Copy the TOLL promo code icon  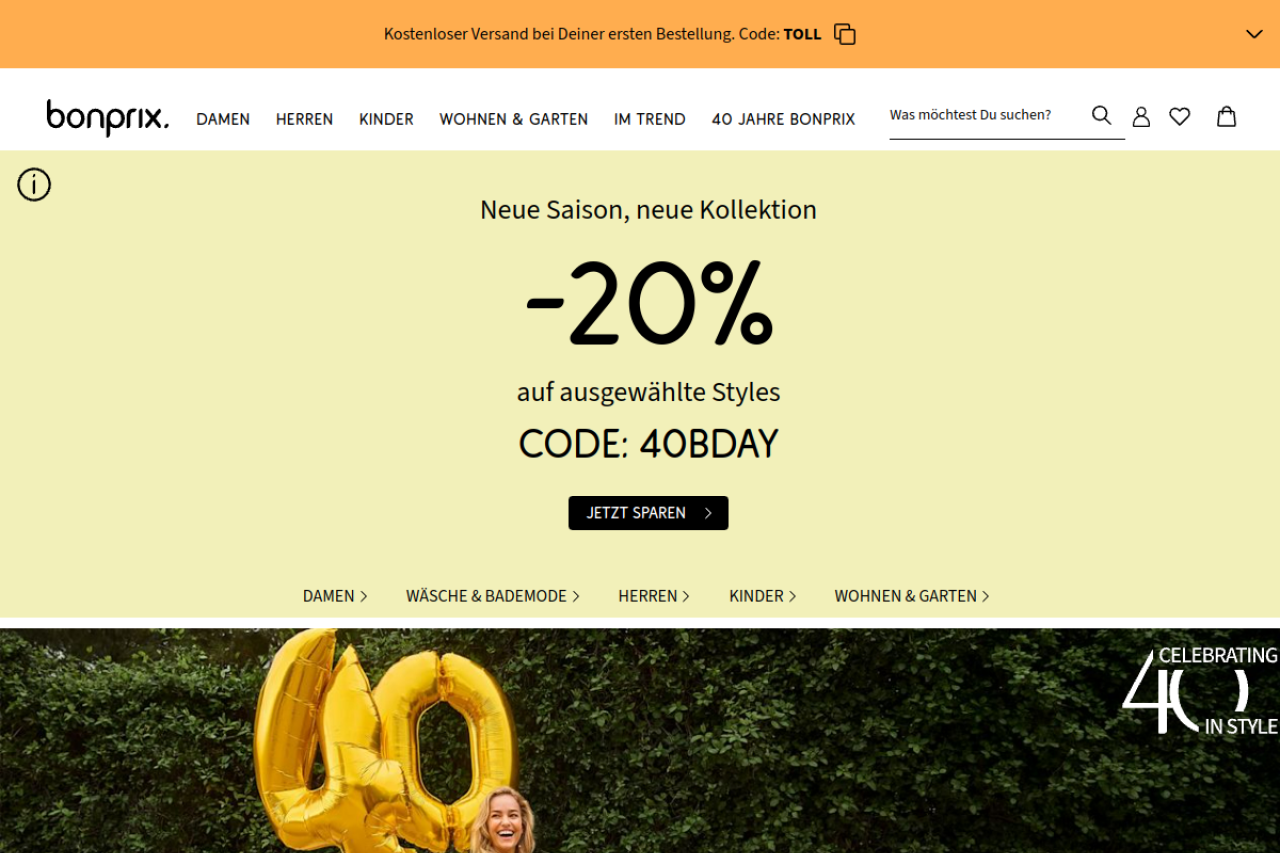pyautogui.click(x=845, y=34)
